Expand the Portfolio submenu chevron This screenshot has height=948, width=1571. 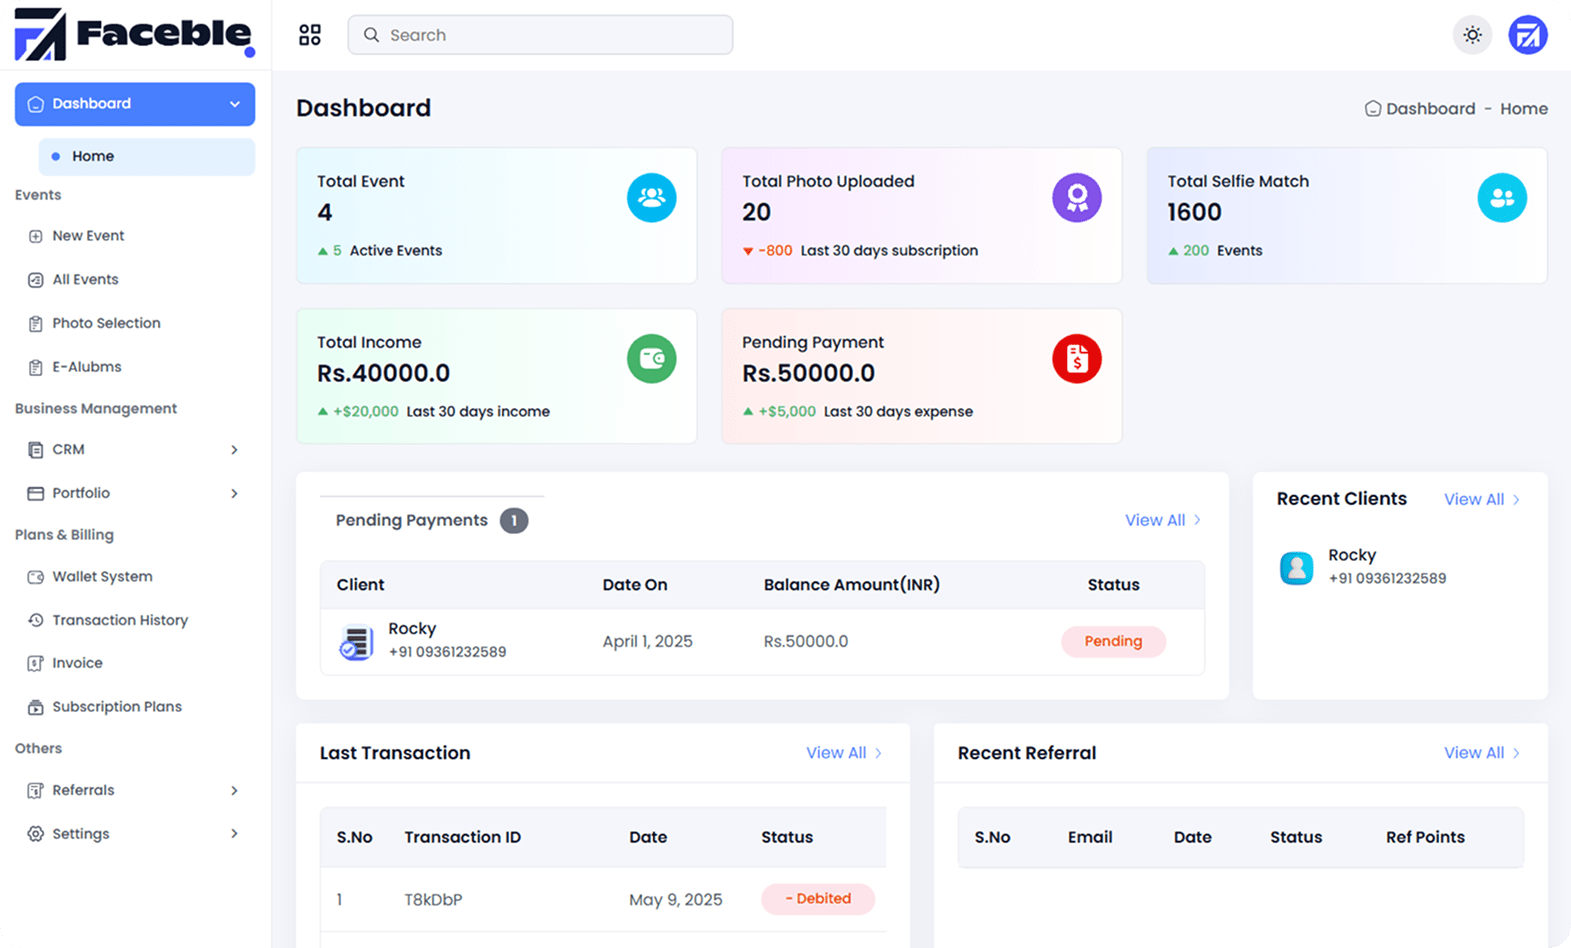[x=234, y=493]
